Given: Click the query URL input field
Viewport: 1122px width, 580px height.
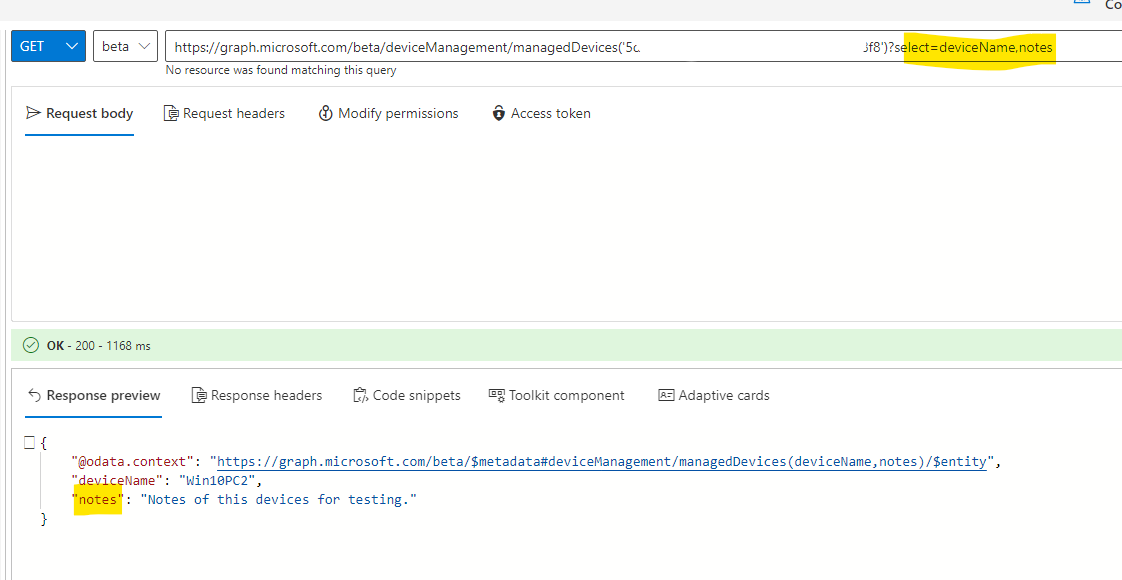Looking at the screenshot, I should 643,46.
